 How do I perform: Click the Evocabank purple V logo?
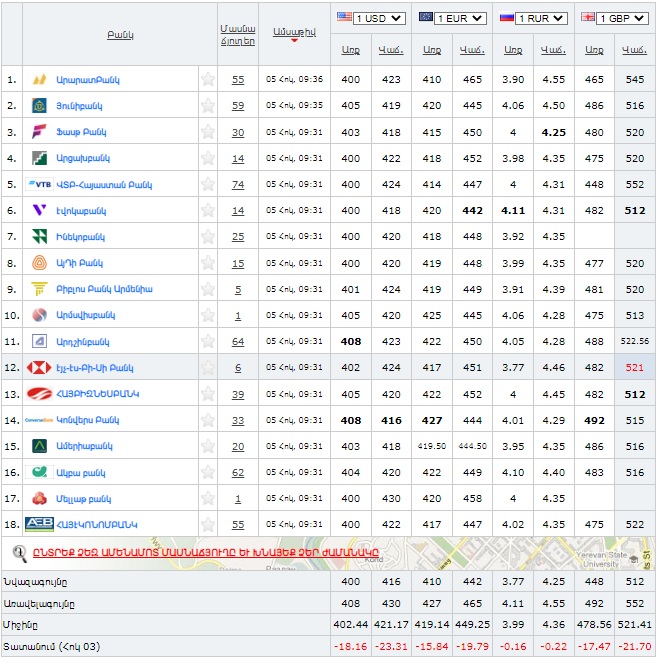(39, 210)
